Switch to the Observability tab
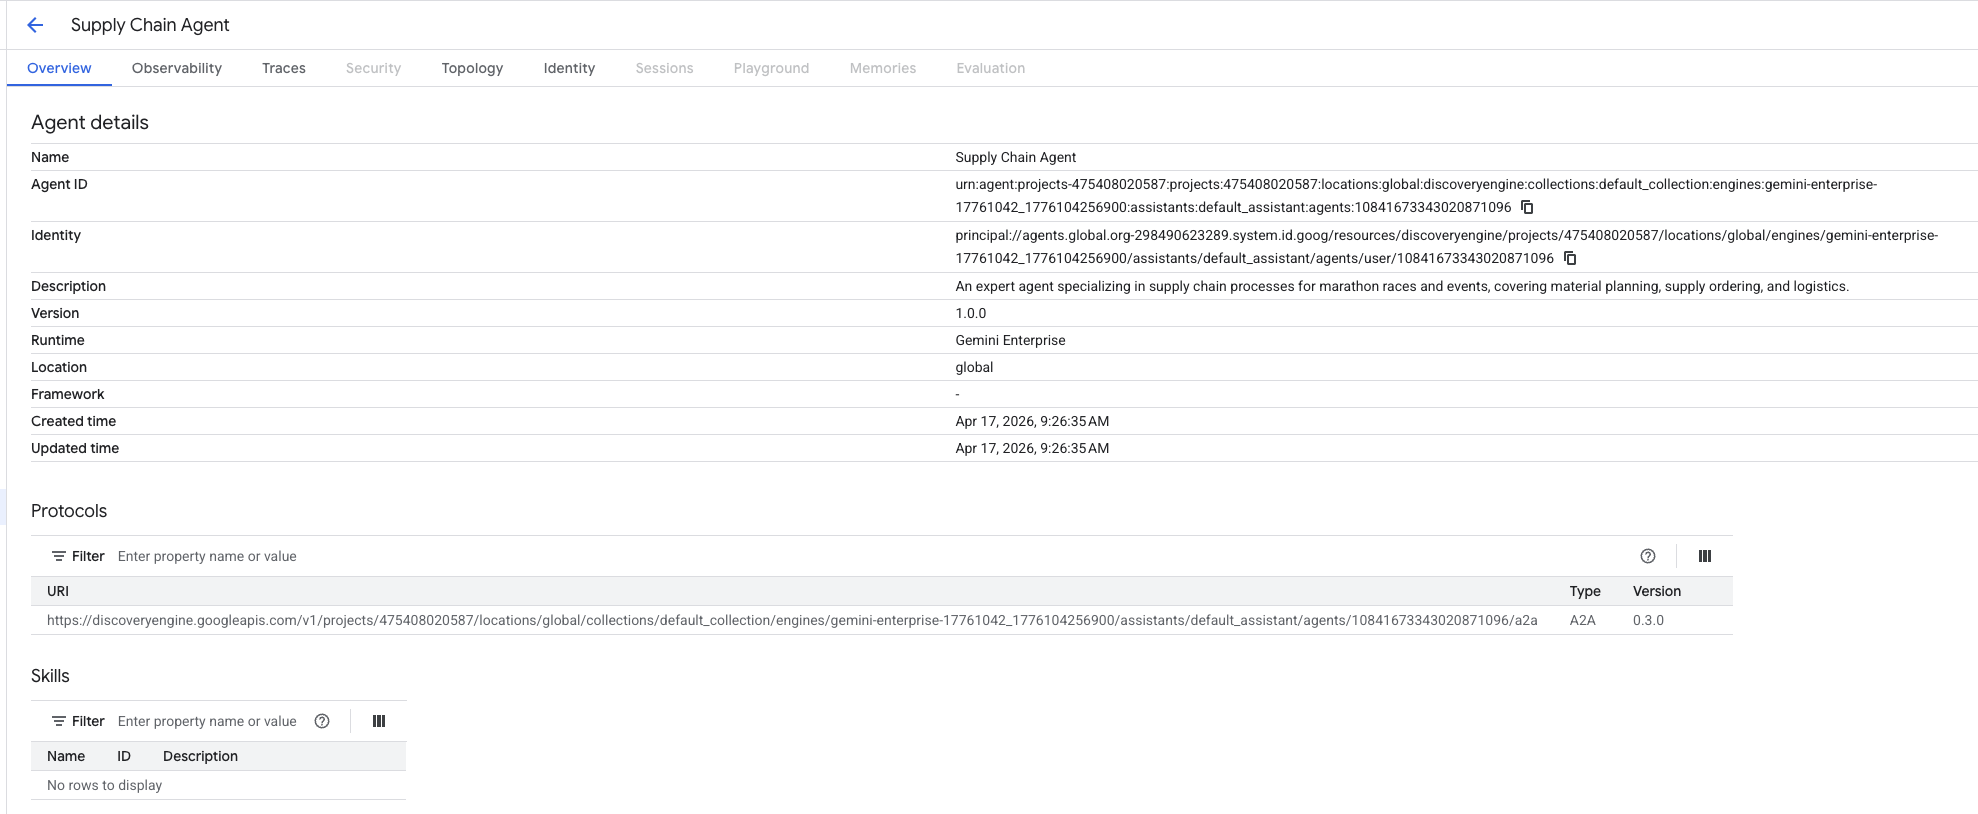The height and width of the screenshot is (814, 1978). pyautogui.click(x=177, y=68)
